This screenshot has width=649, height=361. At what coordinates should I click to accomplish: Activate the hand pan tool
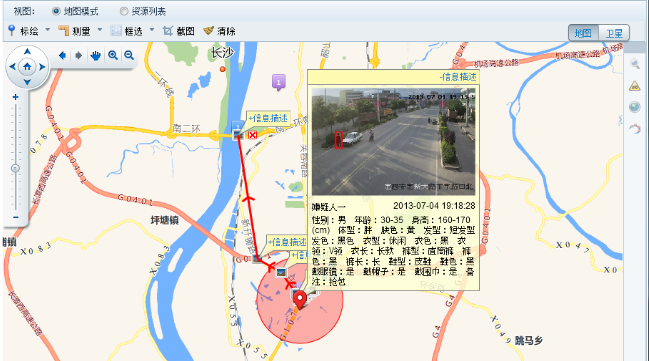coord(96,55)
